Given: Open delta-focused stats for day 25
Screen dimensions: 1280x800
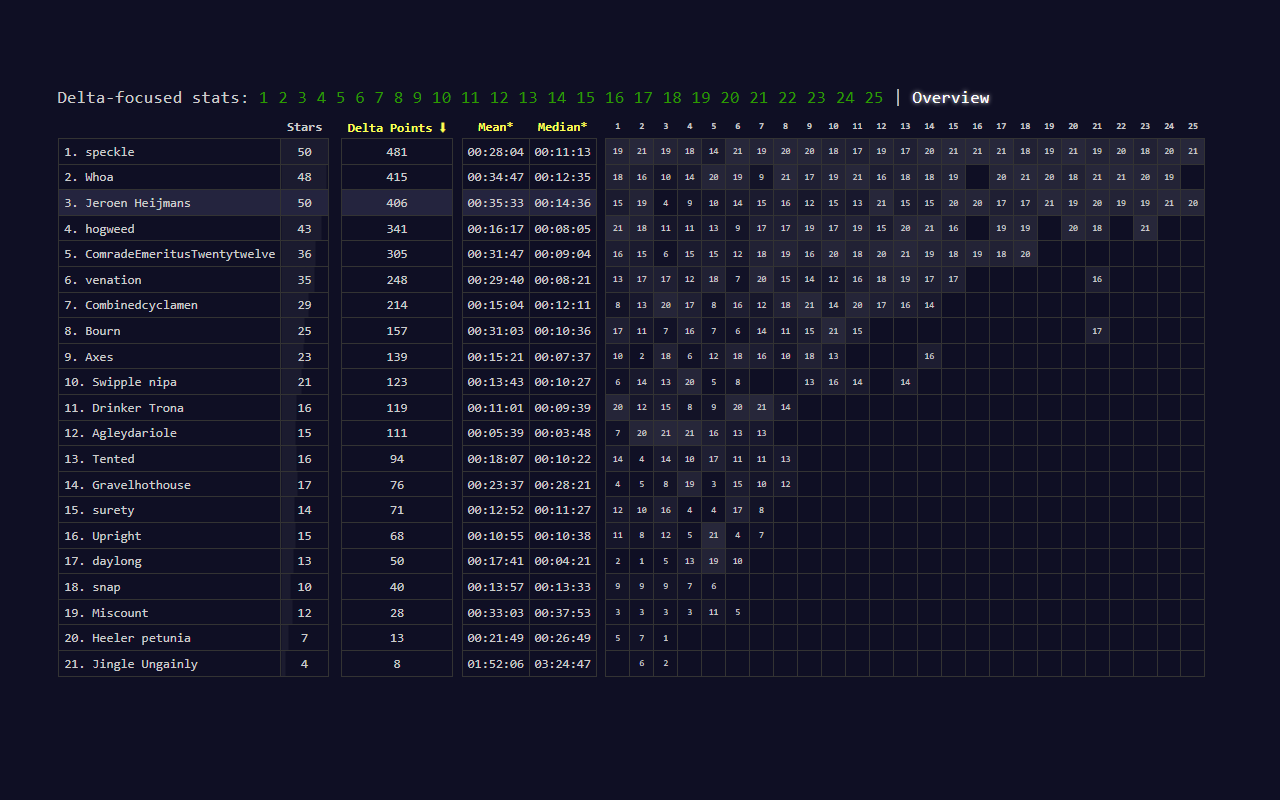Looking at the screenshot, I should [874, 98].
